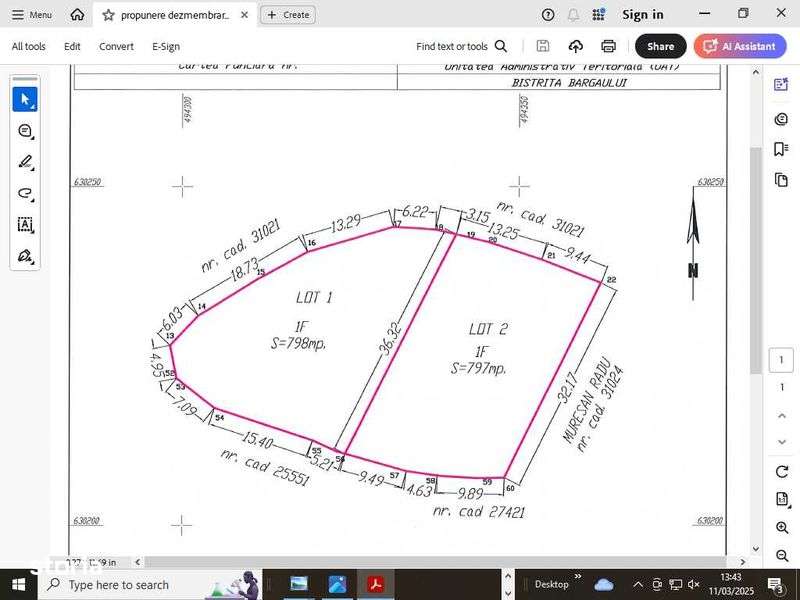Click the LOT 1 label
This screenshot has height=600, width=800.
[314, 297]
